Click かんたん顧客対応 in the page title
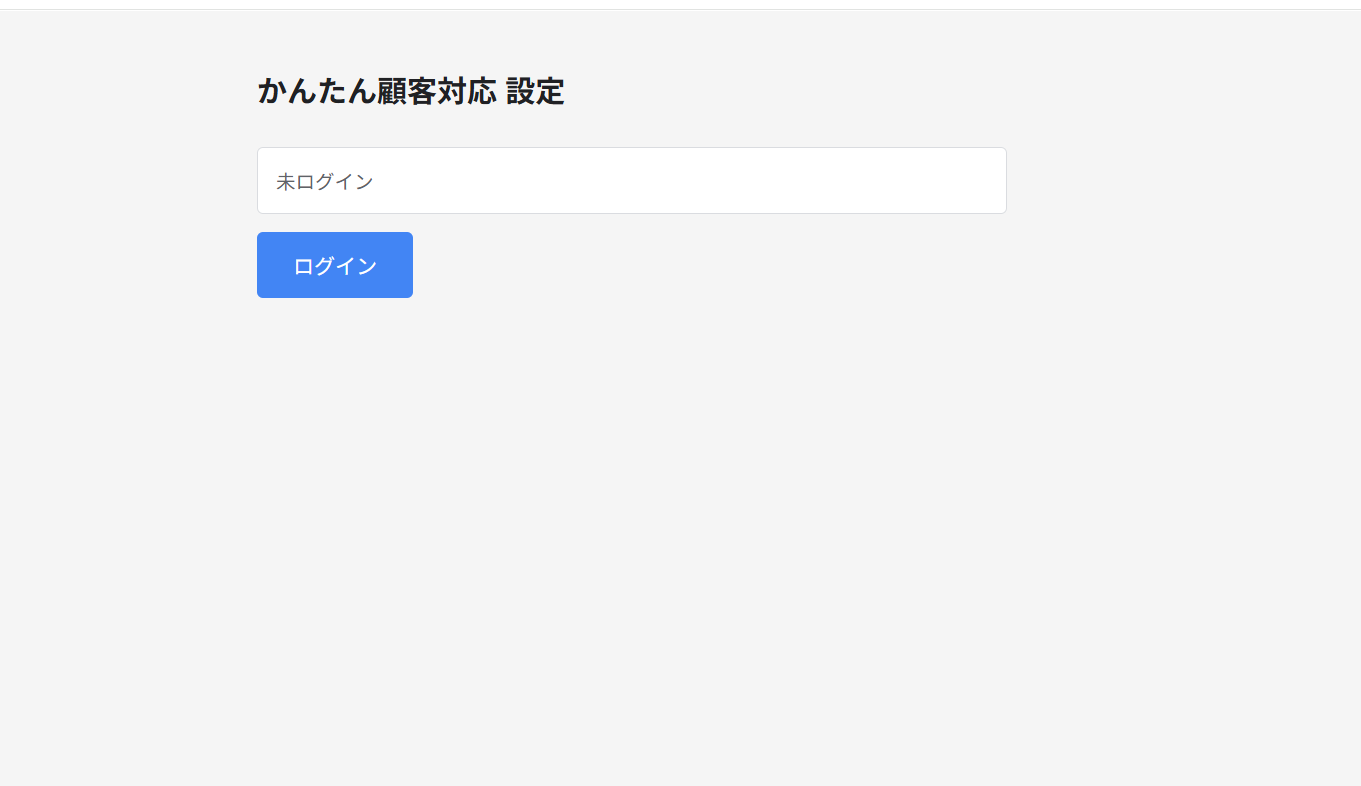The image size is (1361, 786). (x=376, y=91)
